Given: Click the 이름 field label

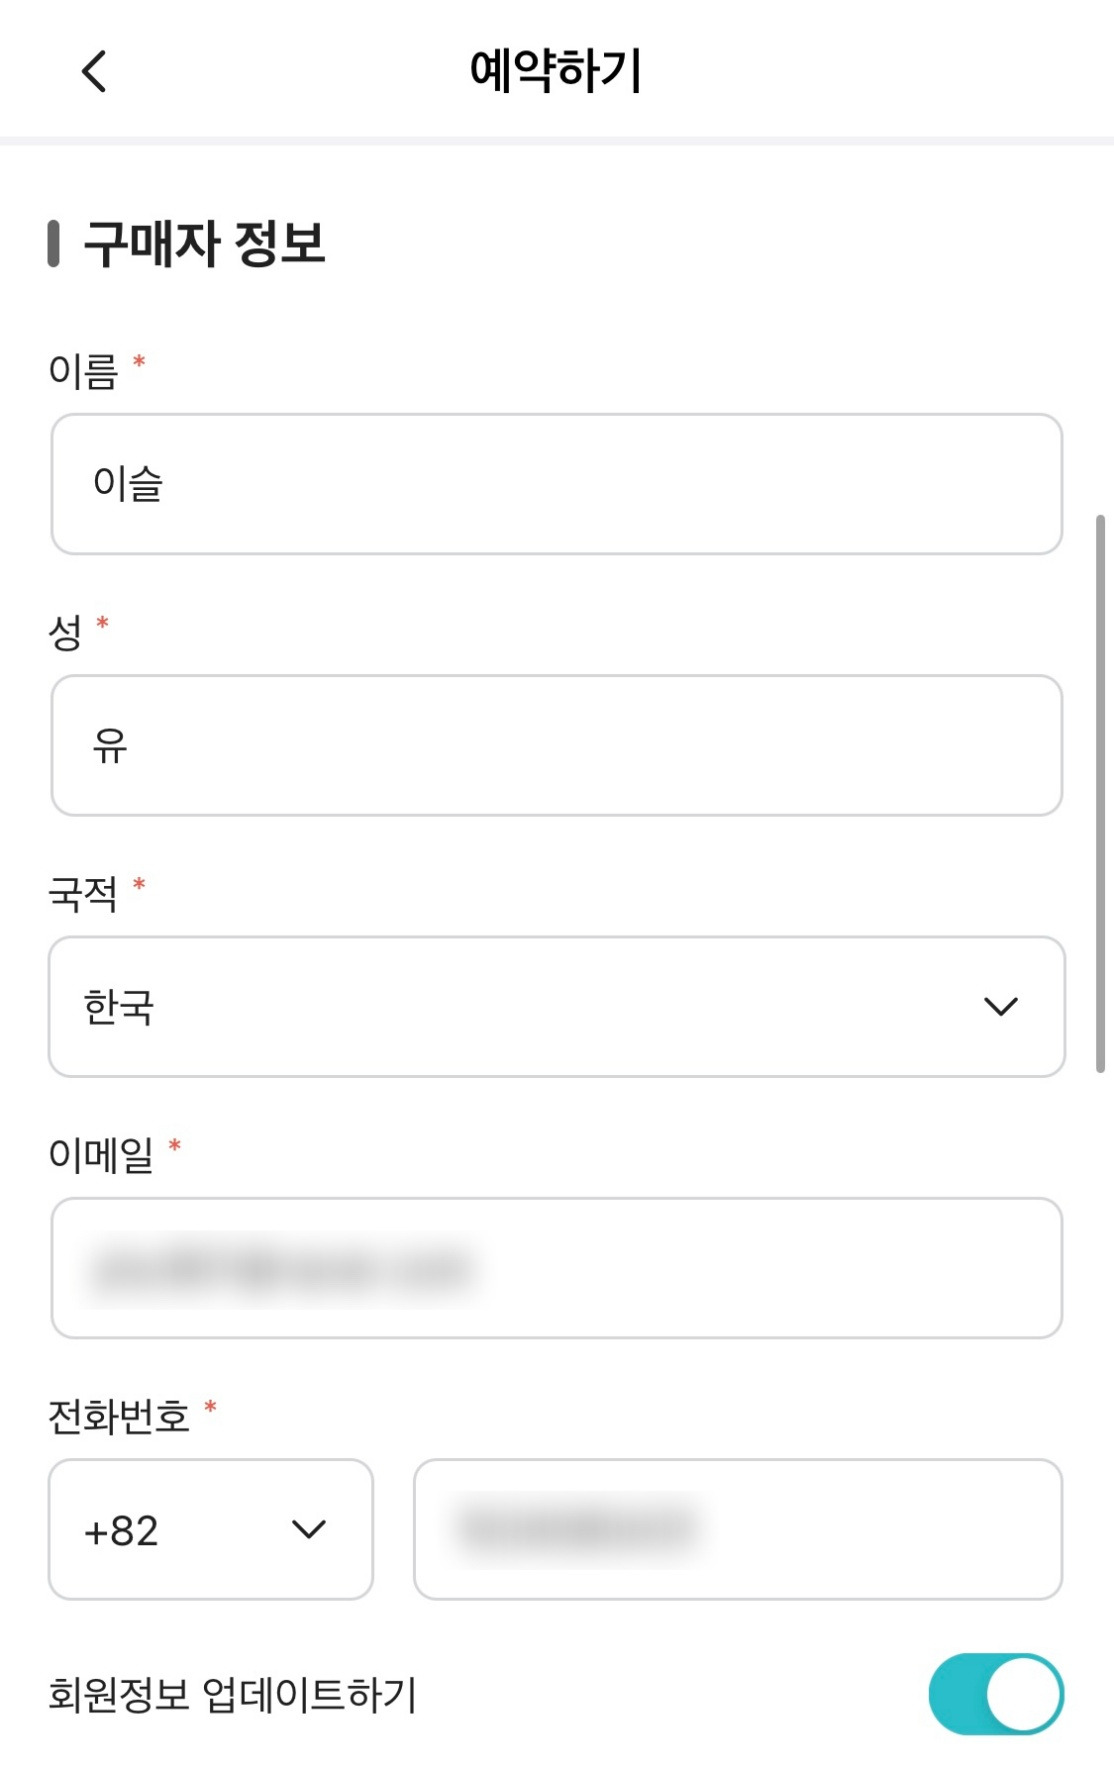Looking at the screenshot, I should coord(83,372).
